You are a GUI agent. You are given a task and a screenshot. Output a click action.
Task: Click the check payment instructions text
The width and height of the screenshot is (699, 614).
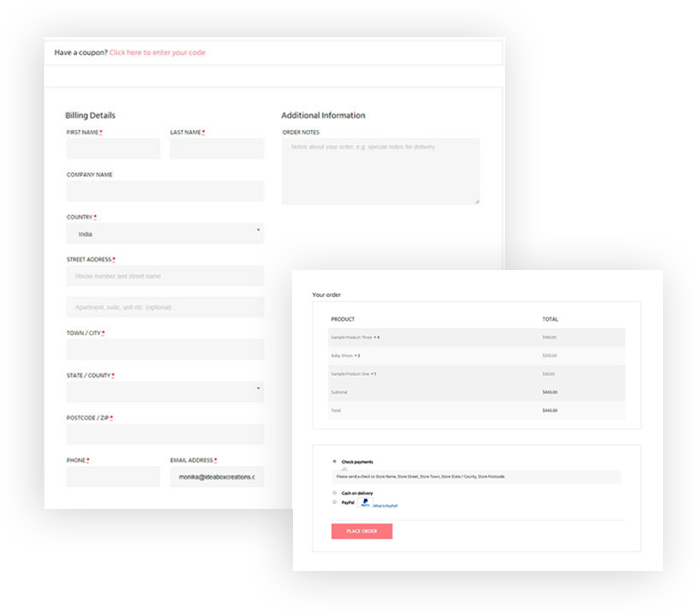[421, 477]
